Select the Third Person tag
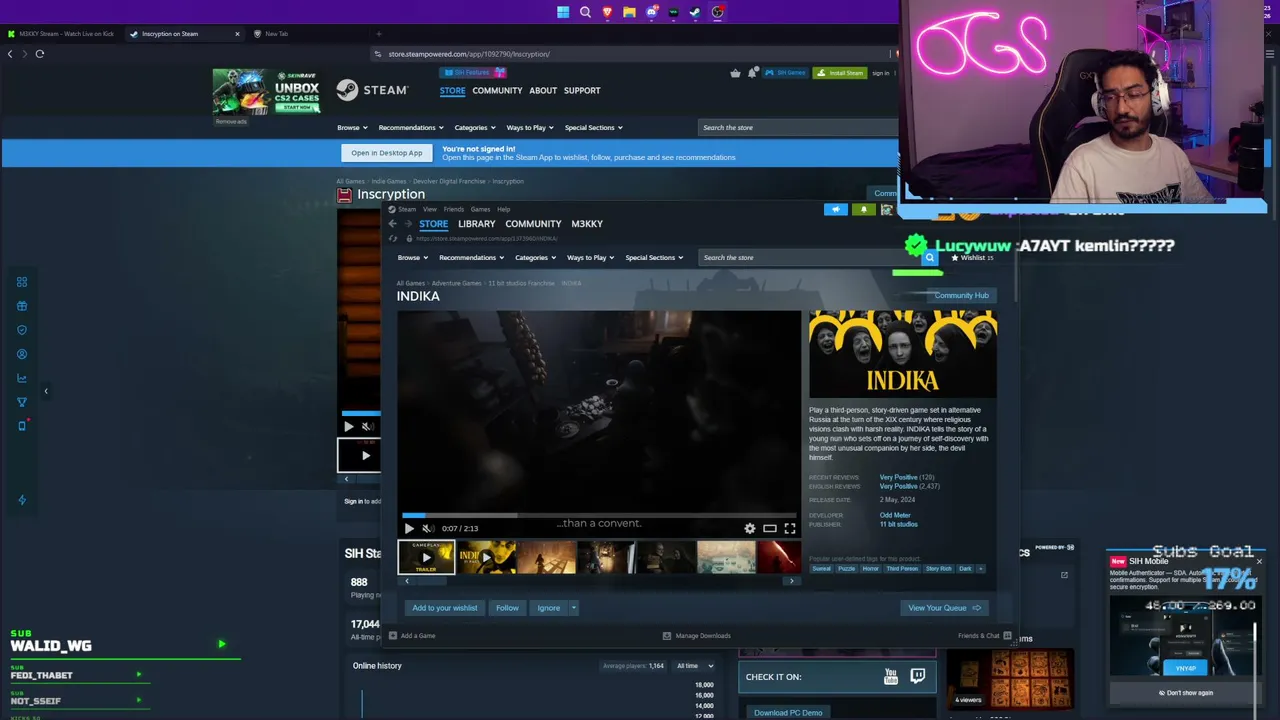 (x=902, y=569)
